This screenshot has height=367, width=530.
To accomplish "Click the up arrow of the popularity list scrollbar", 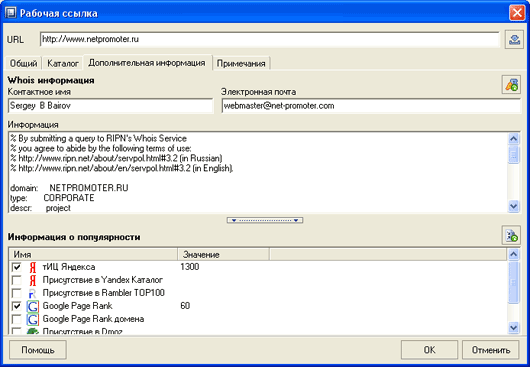I will click(513, 254).
